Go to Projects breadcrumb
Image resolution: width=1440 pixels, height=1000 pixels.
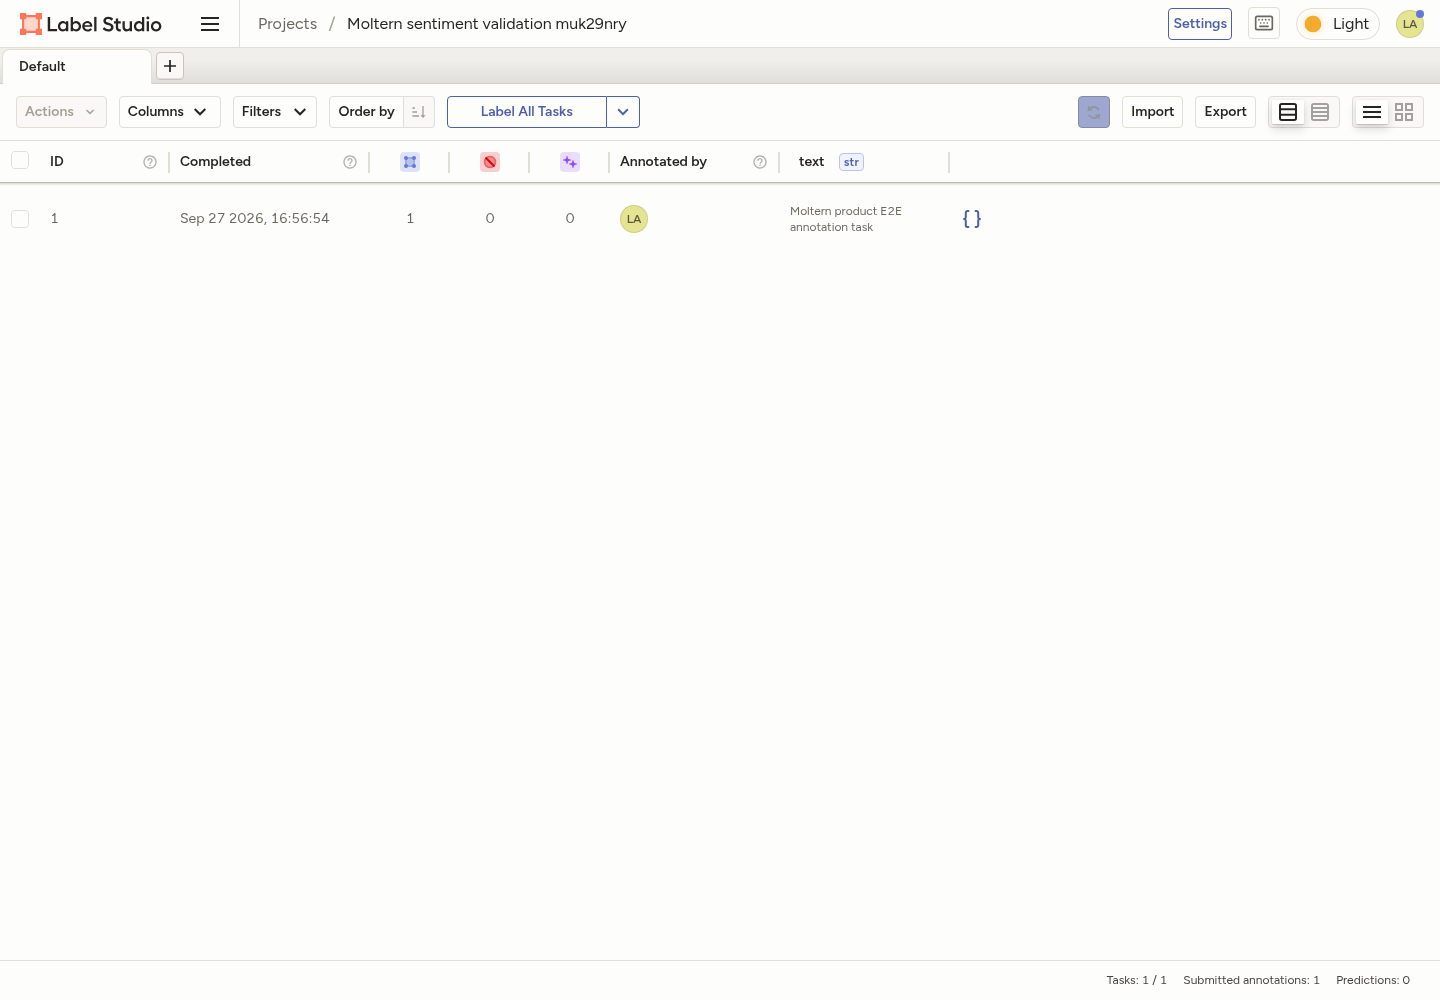(x=287, y=24)
